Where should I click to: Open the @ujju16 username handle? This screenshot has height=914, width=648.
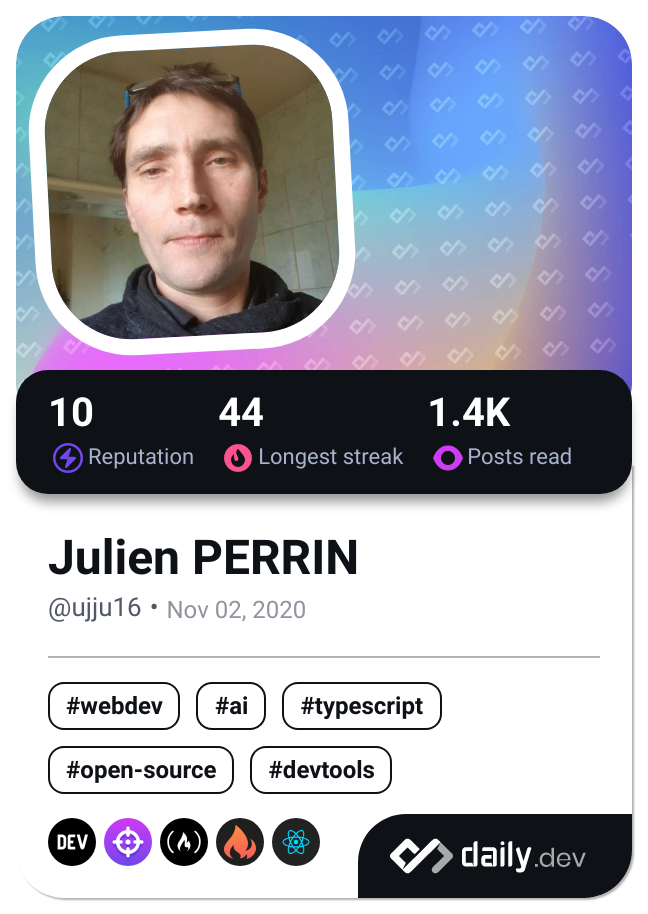(x=94, y=609)
